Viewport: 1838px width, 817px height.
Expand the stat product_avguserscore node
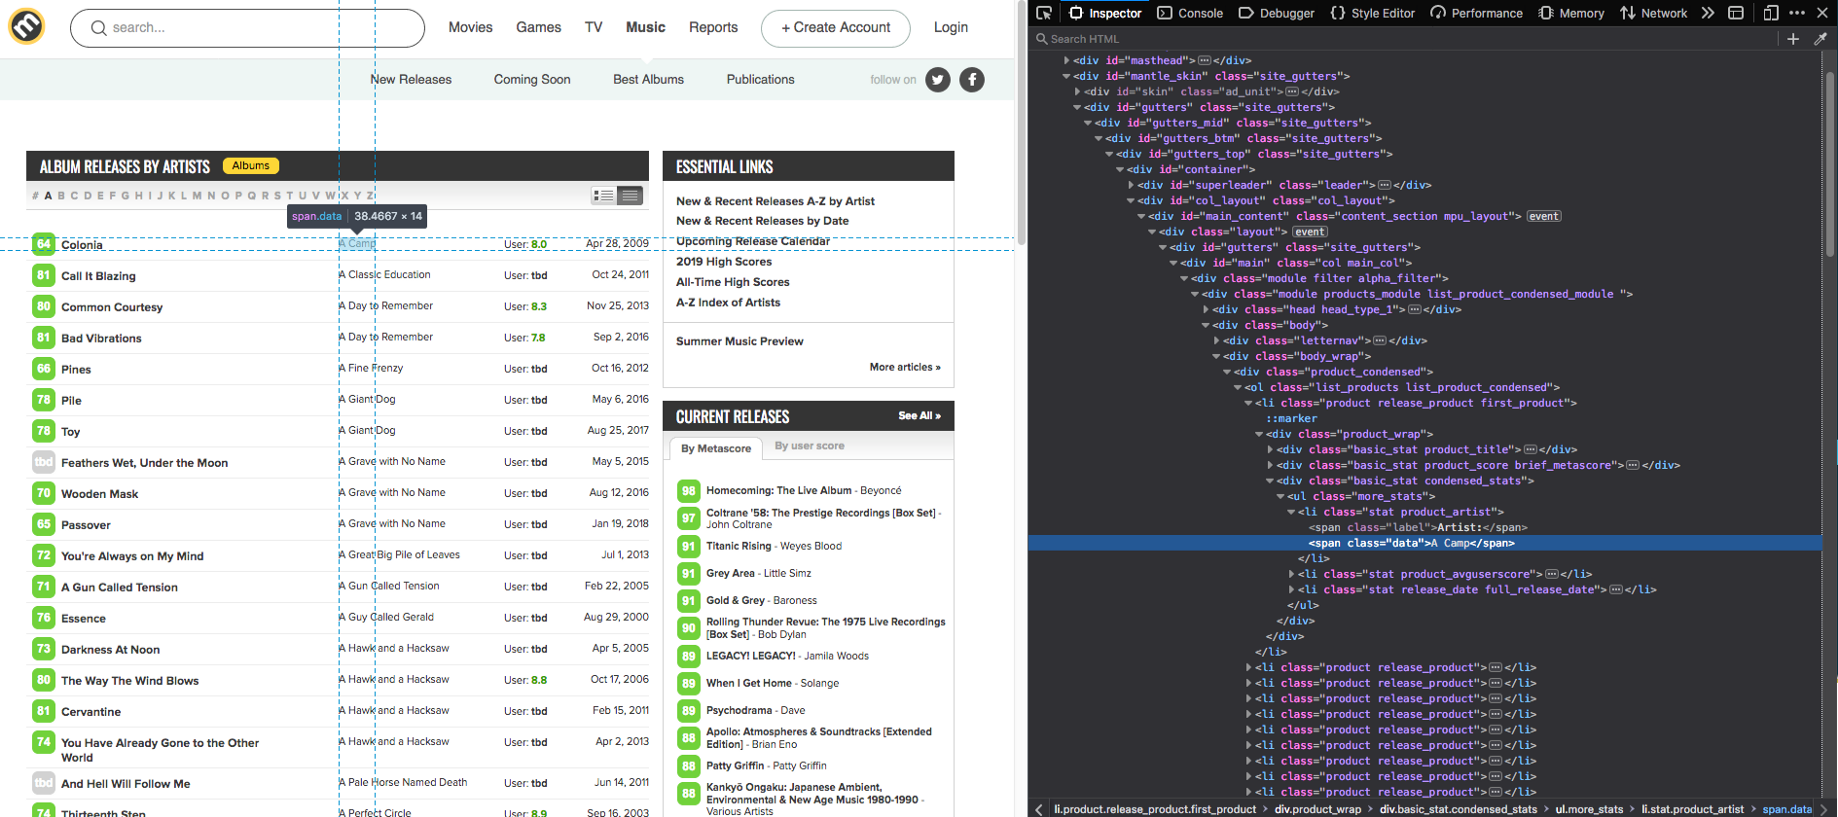tap(1291, 574)
